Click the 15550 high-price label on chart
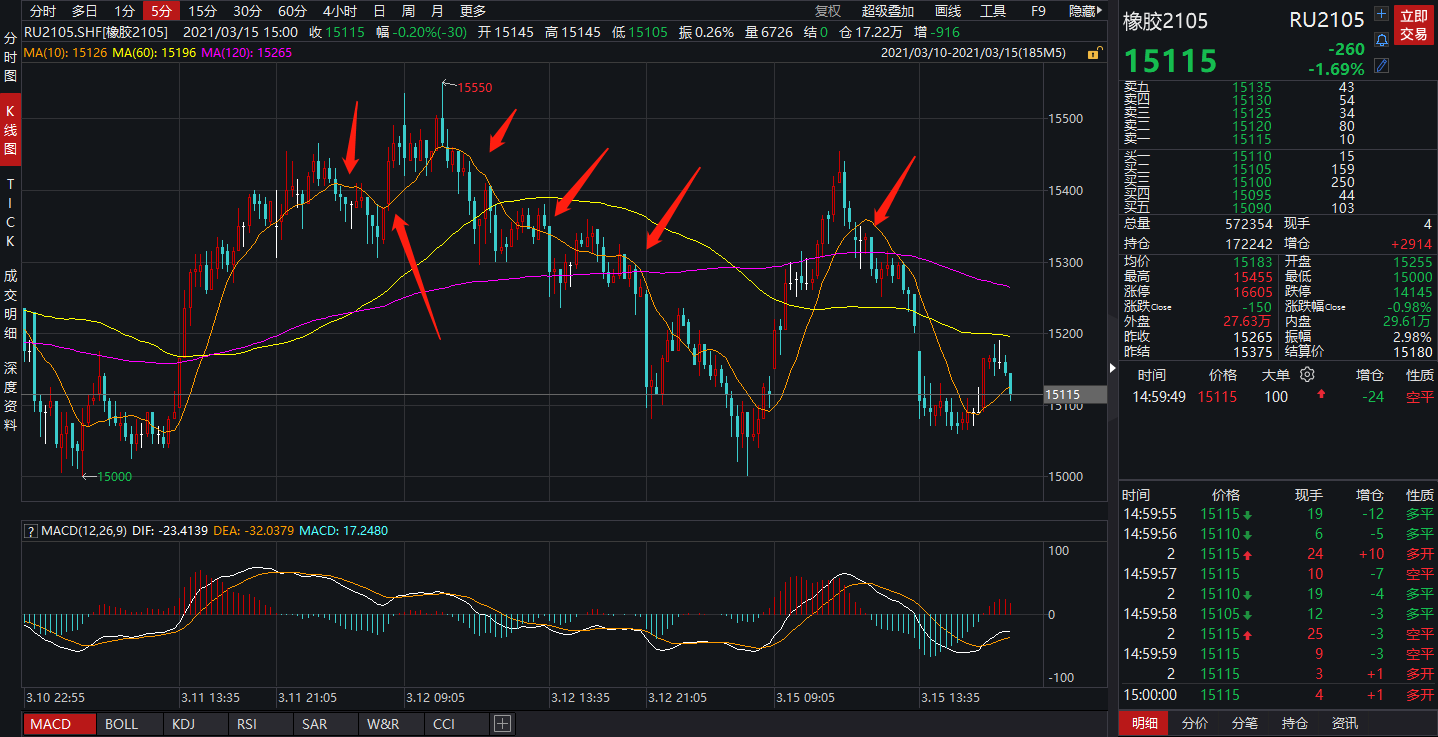This screenshot has width=1438, height=737. (475, 88)
